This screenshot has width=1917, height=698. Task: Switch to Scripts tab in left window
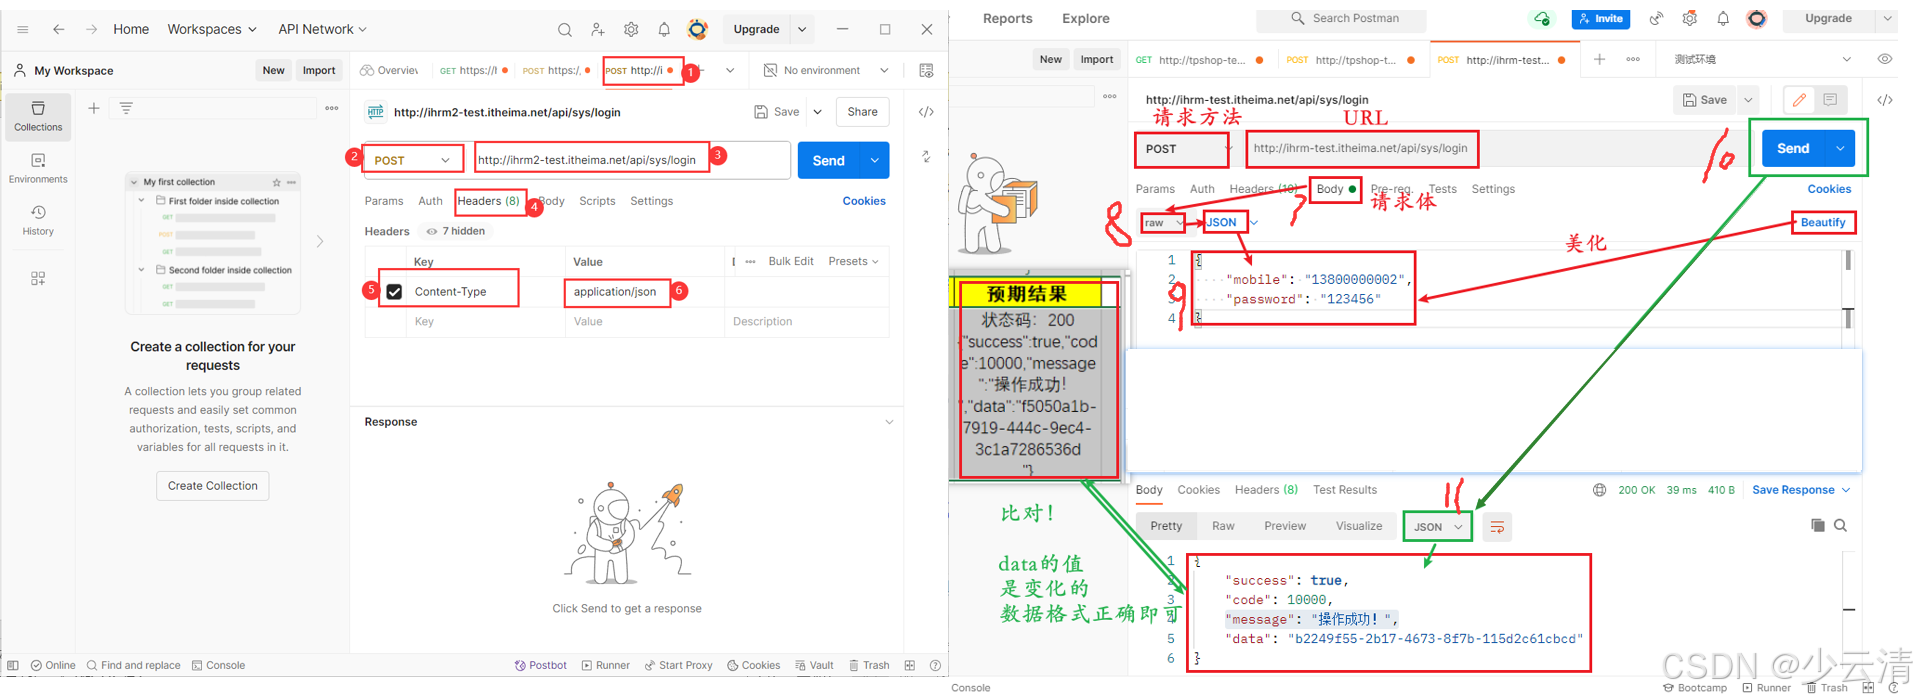(597, 201)
